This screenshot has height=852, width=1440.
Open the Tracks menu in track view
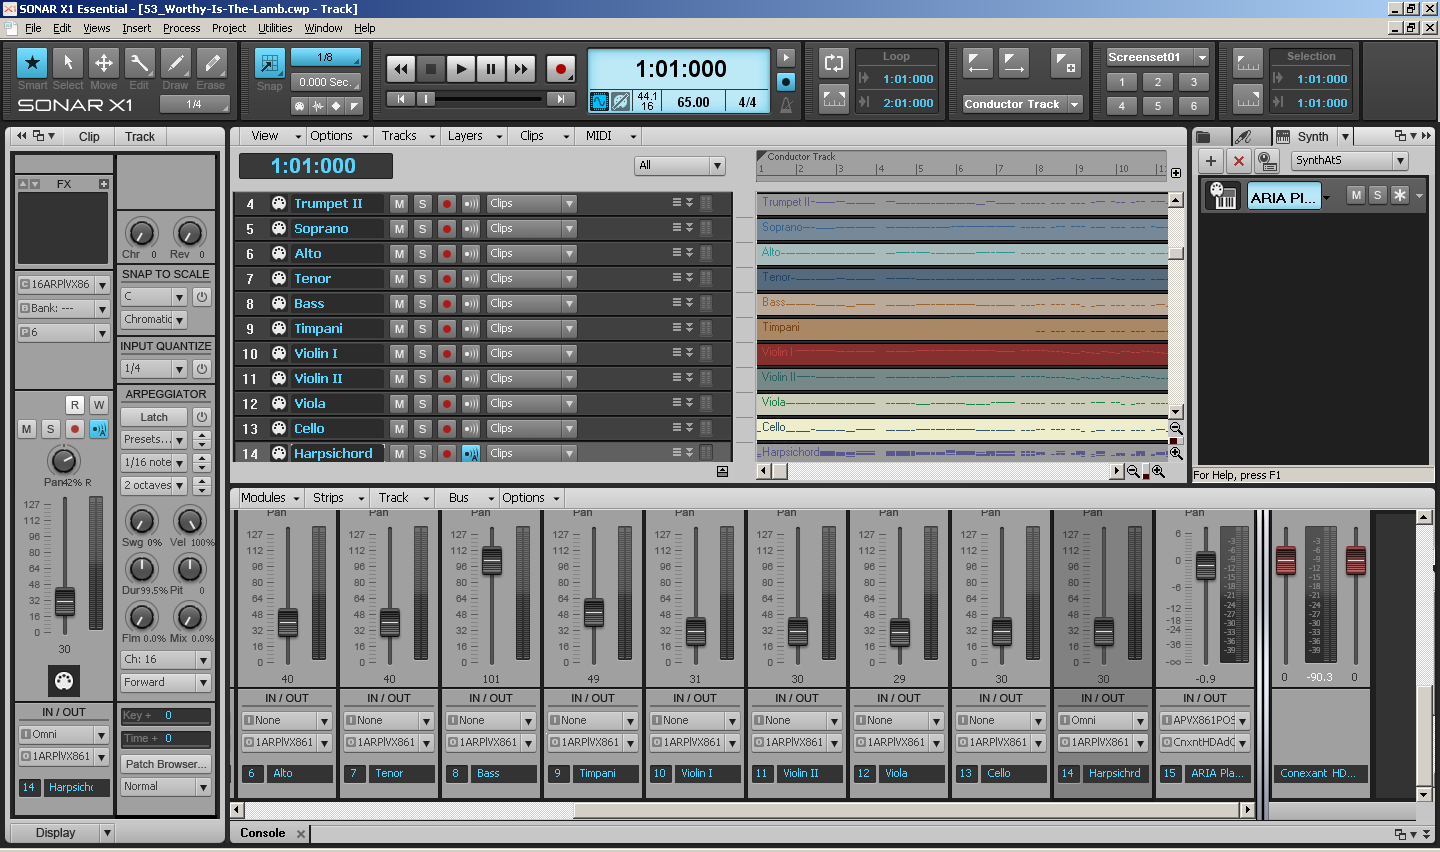pyautogui.click(x=408, y=136)
